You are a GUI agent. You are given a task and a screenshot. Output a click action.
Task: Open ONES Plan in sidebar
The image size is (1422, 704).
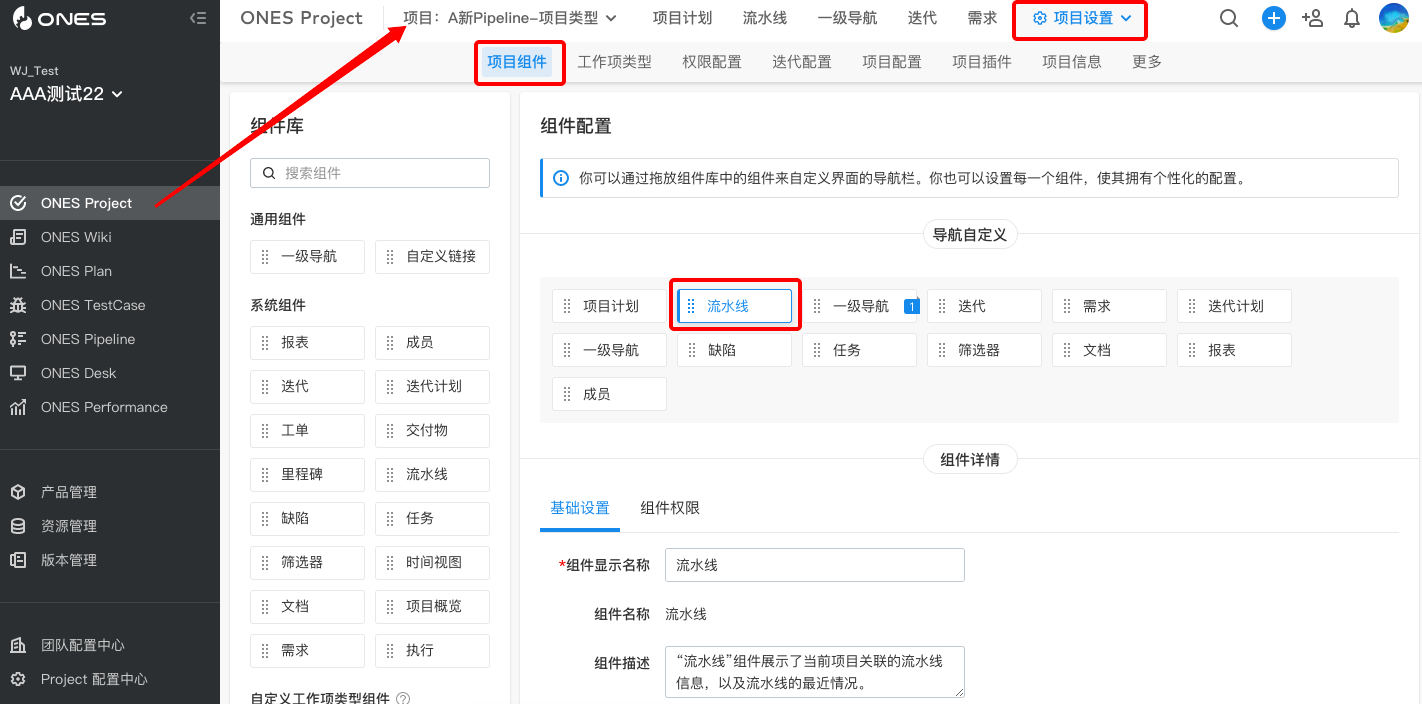[x=110, y=271]
